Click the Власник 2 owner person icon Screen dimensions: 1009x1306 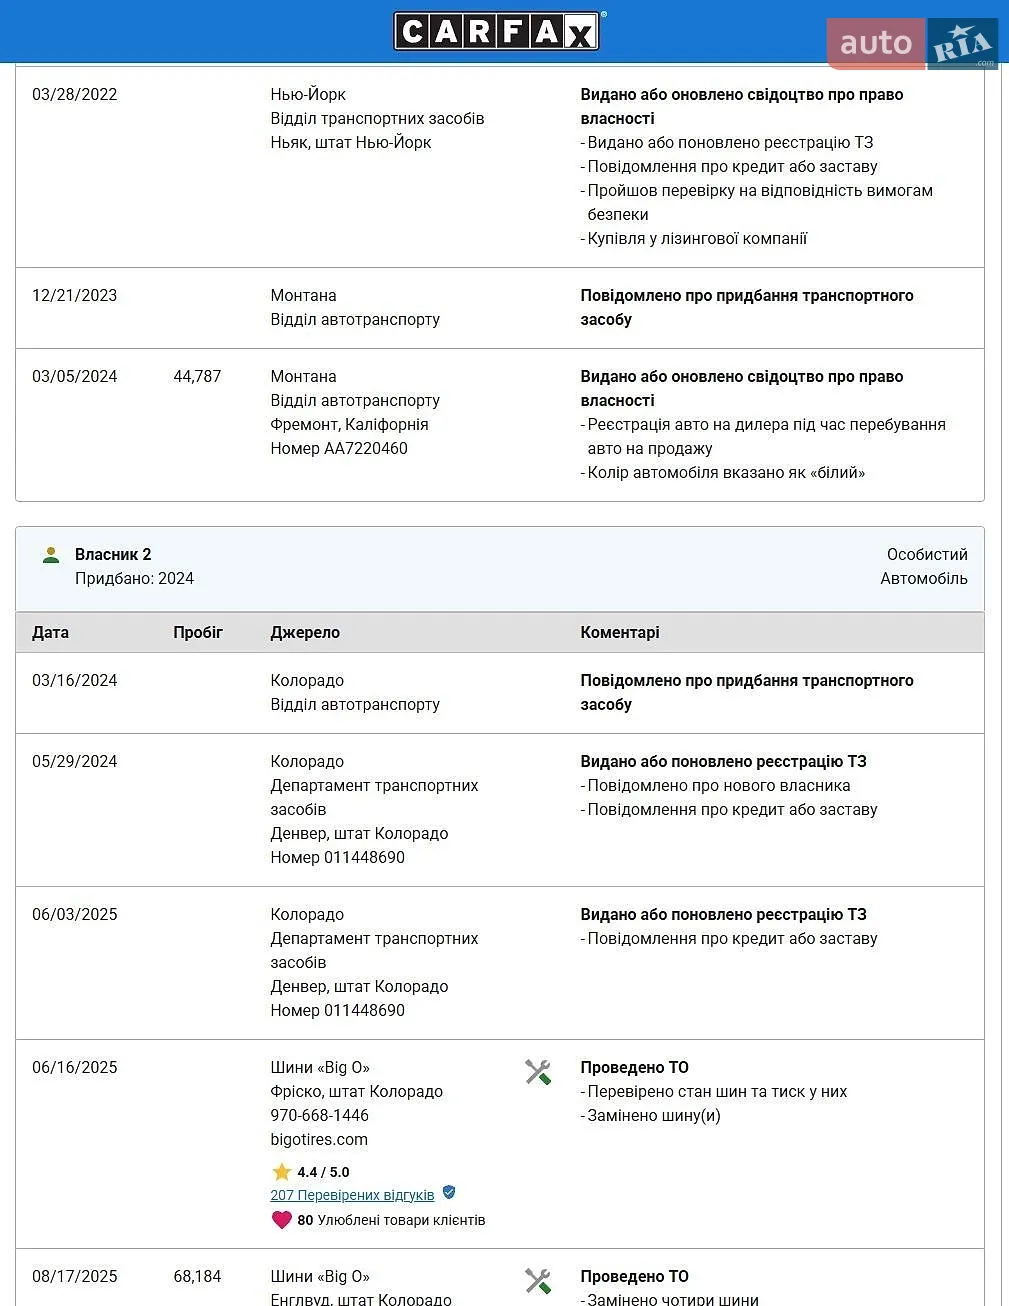point(51,554)
